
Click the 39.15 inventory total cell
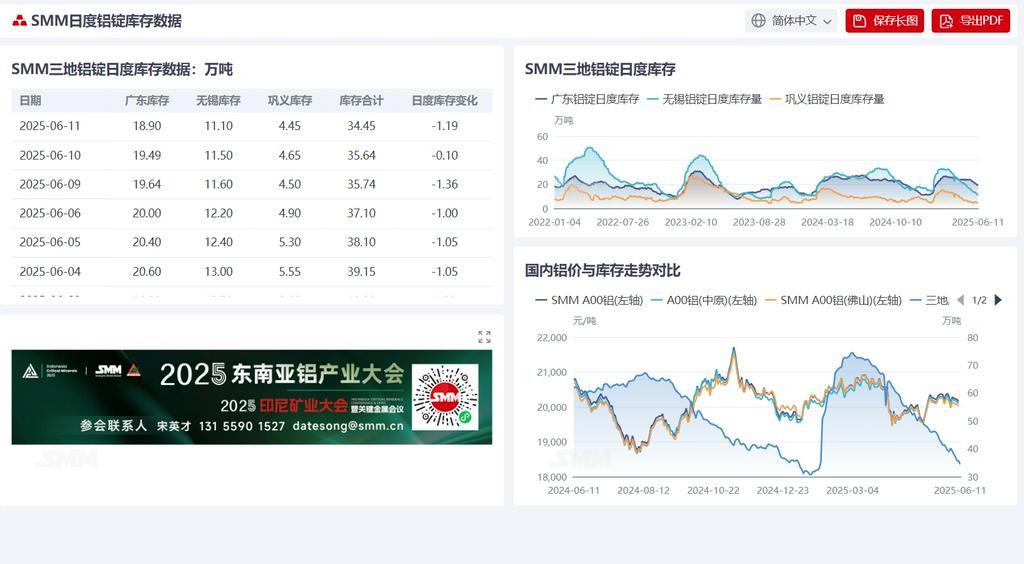click(x=361, y=272)
